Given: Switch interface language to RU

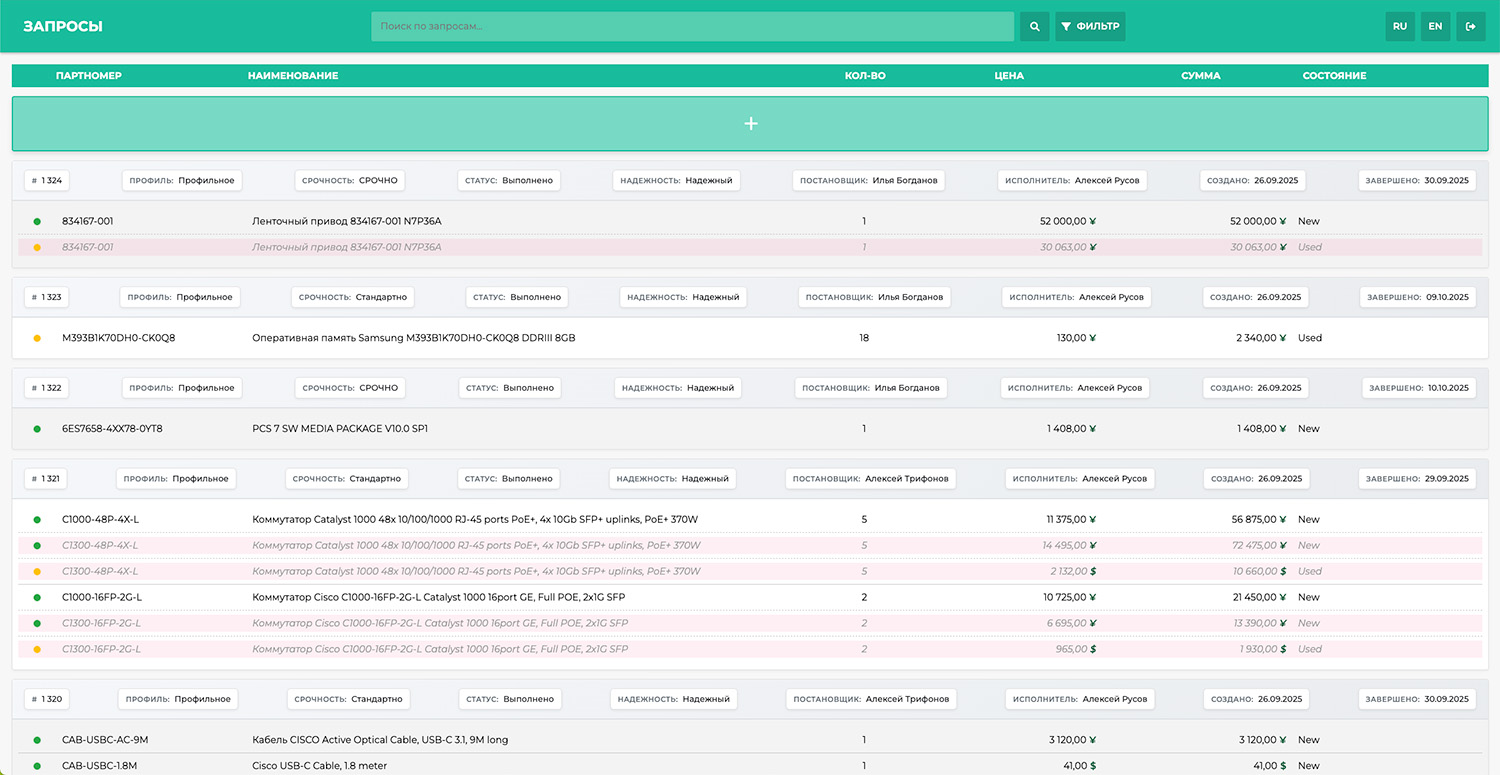Looking at the screenshot, I should point(1399,26).
